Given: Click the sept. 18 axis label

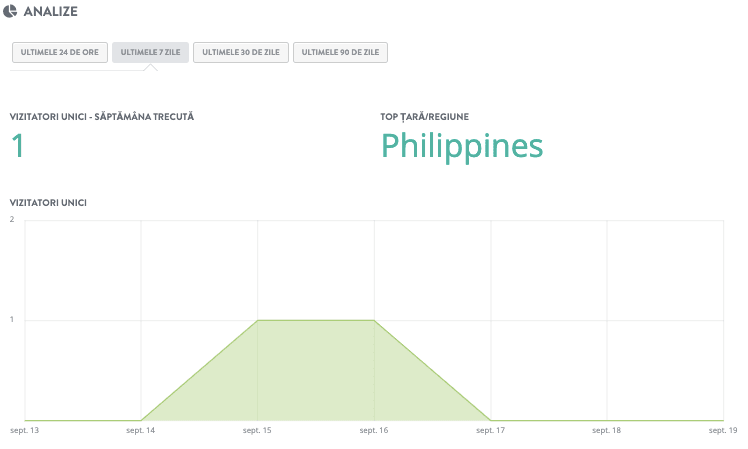Looking at the screenshot, I should pyautogui.click(x=607, y=430).
